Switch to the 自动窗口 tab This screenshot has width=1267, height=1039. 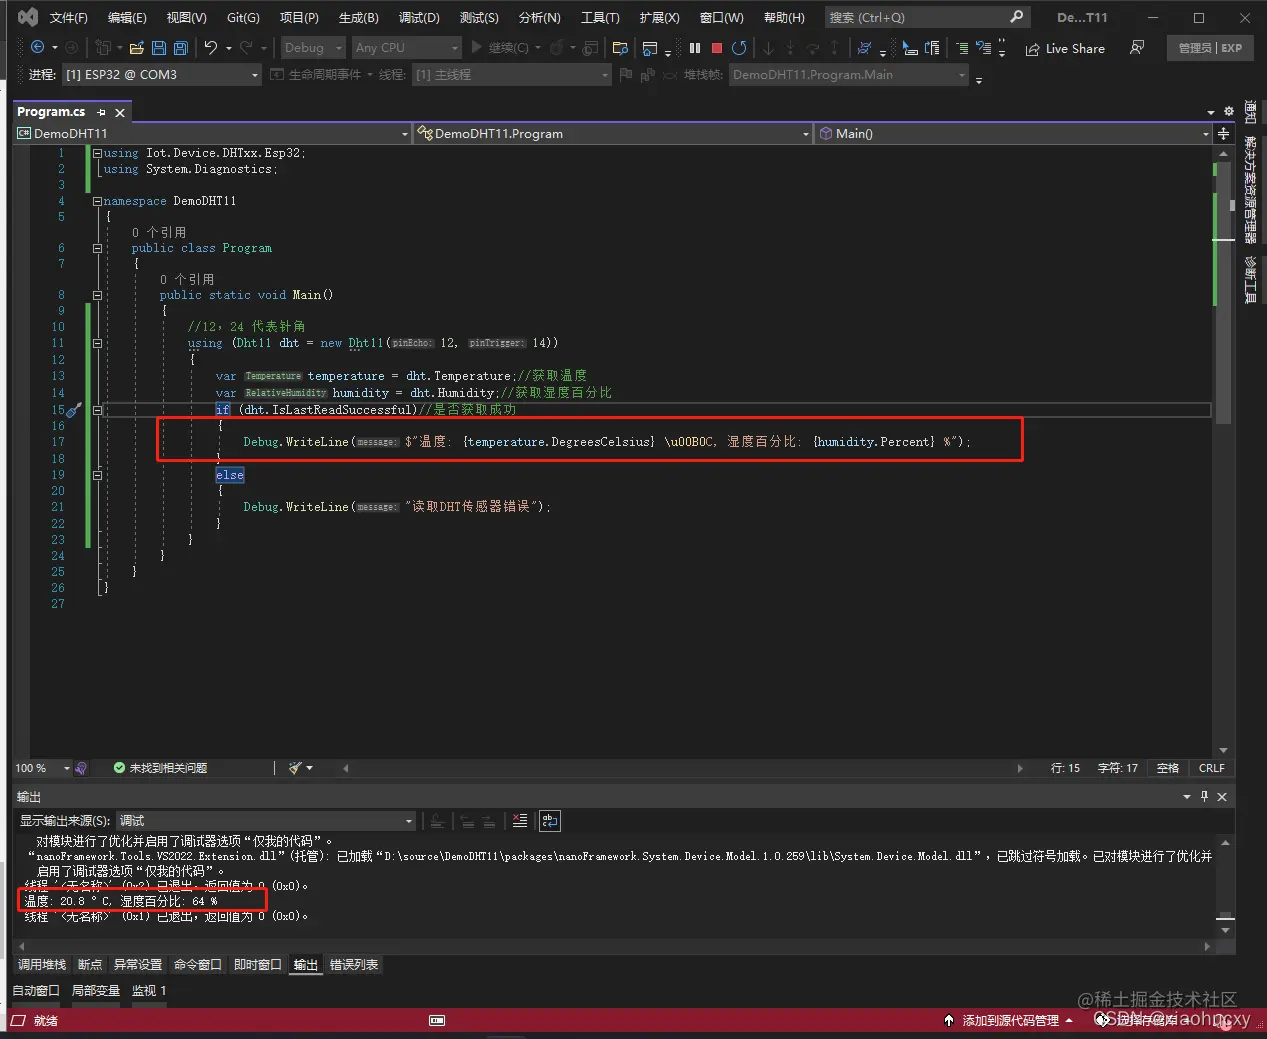36,991
